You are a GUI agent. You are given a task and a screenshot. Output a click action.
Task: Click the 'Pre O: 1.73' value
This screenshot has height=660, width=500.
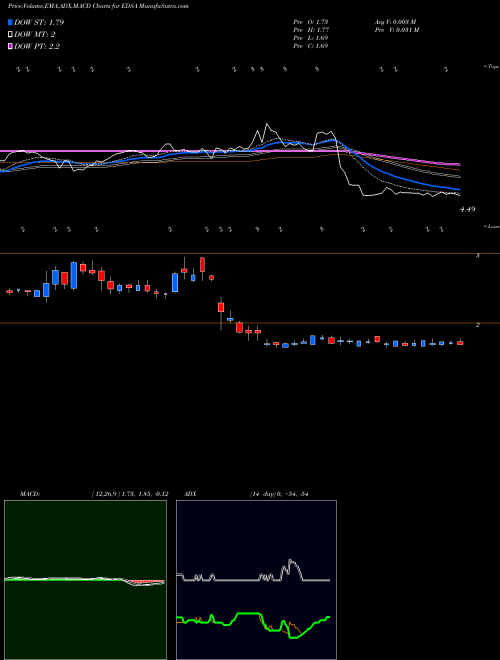point(311,21)
